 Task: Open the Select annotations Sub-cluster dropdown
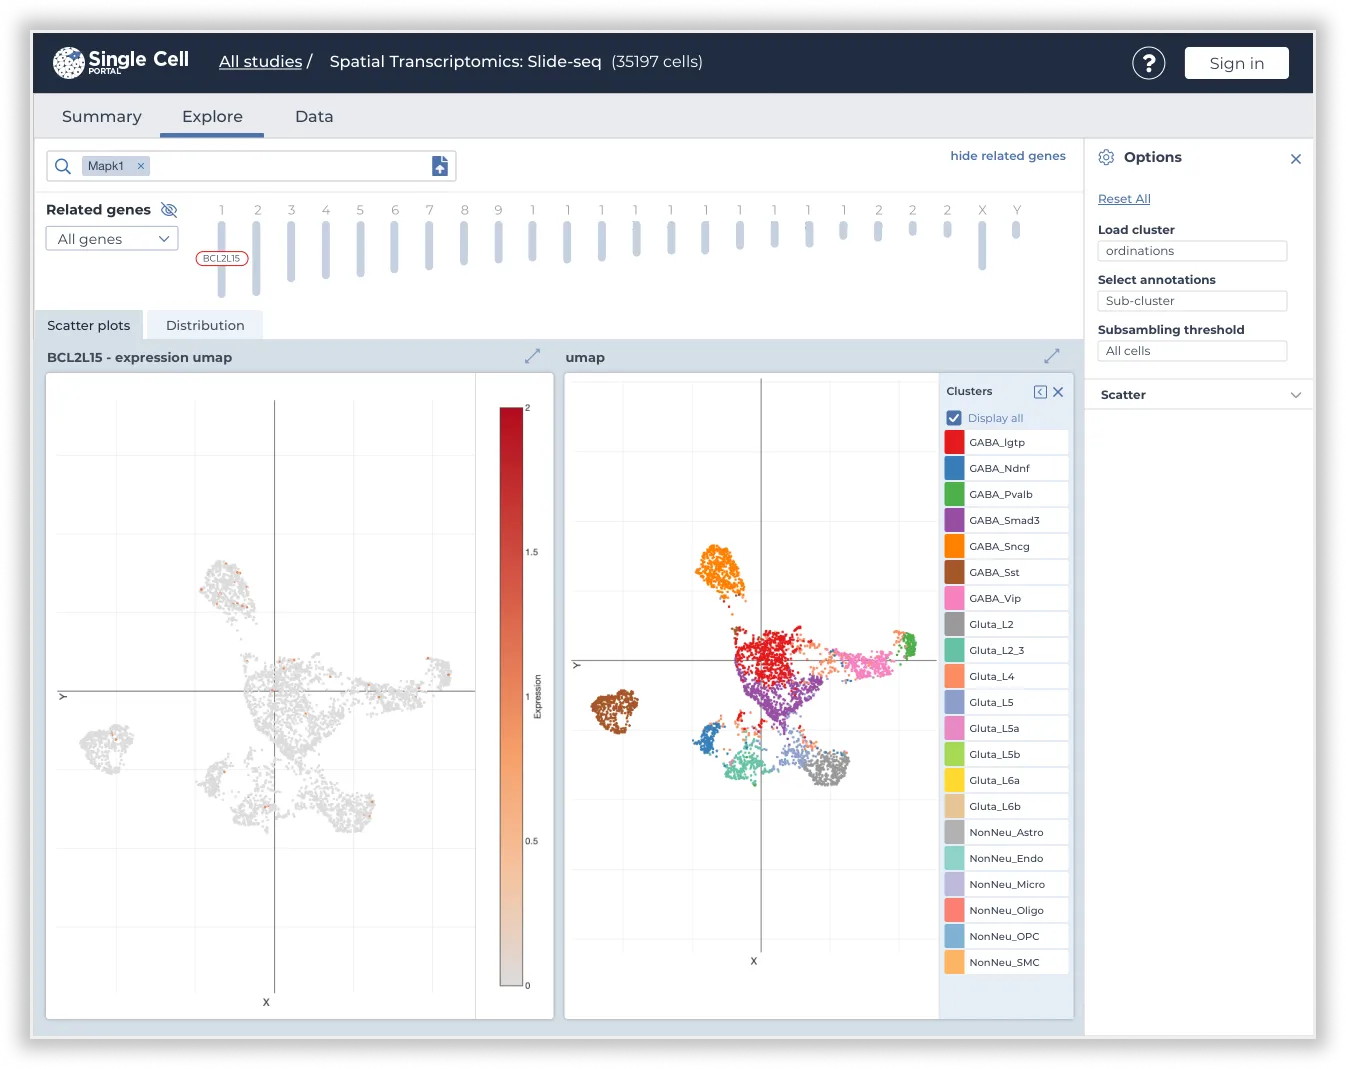coord(1192,301)
